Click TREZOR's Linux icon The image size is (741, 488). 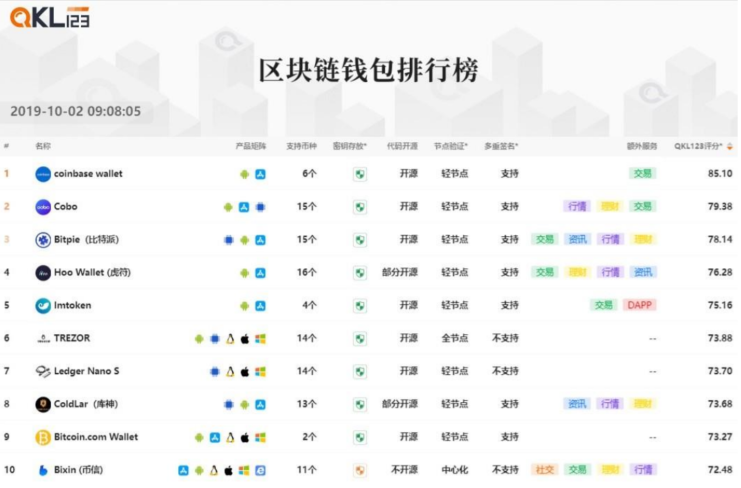230,339
